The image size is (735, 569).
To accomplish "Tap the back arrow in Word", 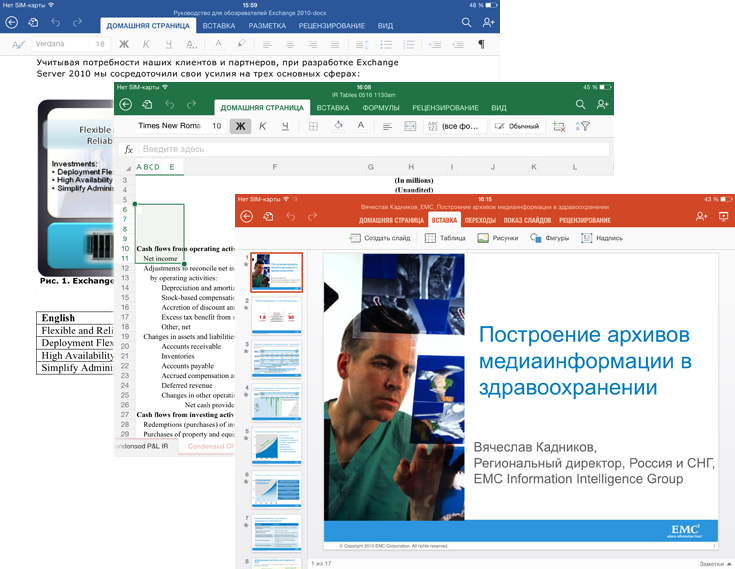I will (11, 22).
